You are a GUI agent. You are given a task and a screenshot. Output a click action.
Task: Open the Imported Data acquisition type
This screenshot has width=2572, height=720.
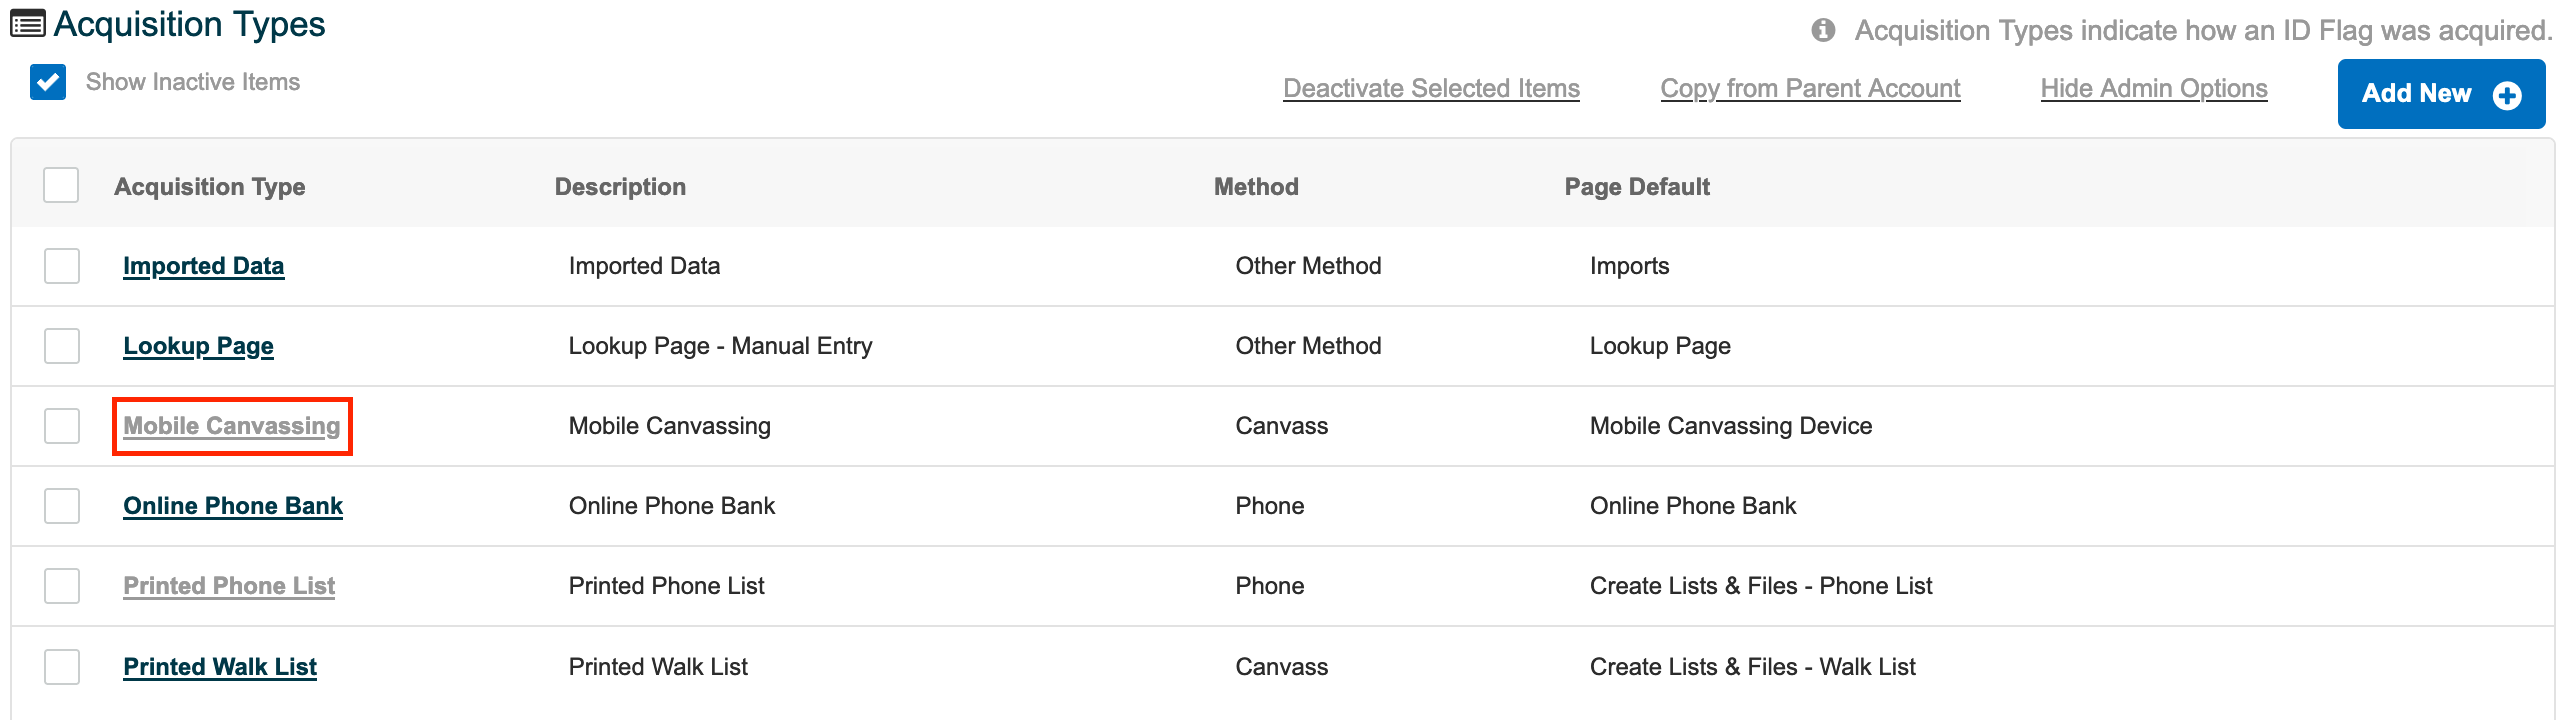point(204,266)
